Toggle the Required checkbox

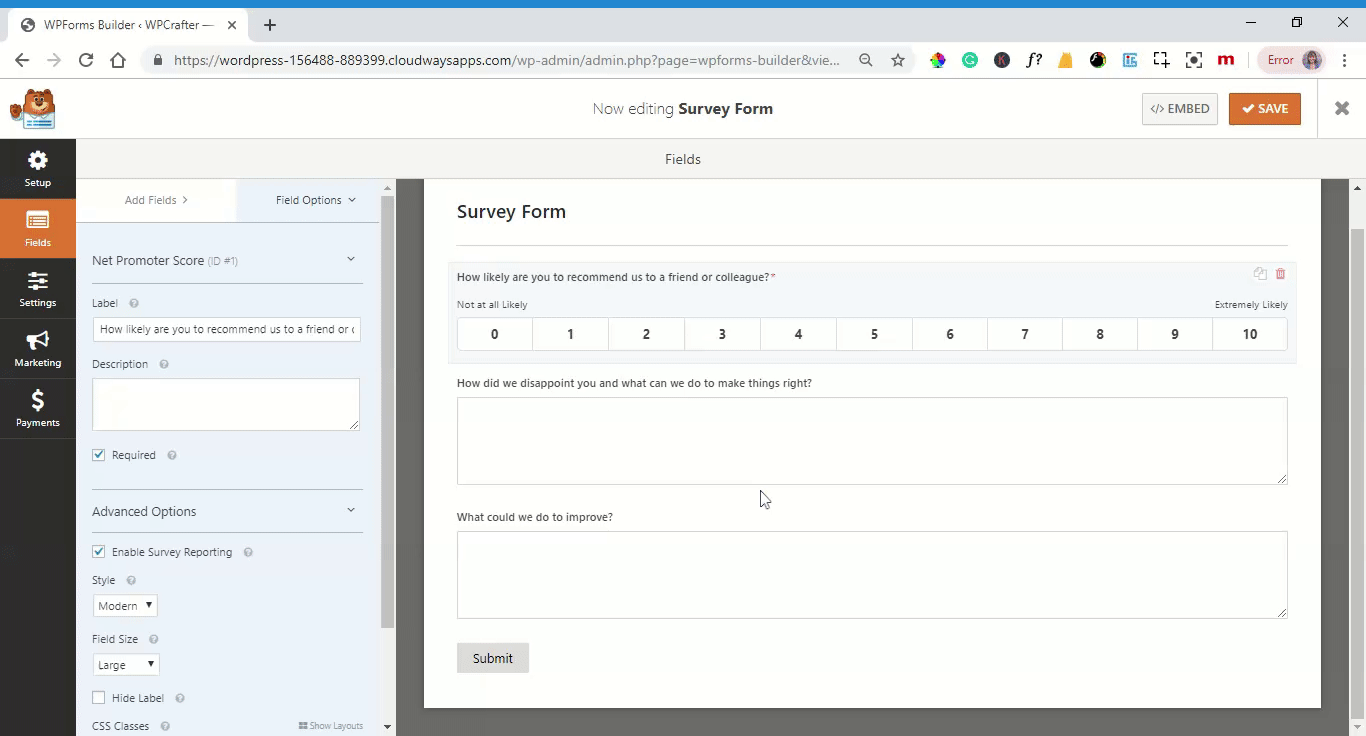tap(98, 455)
